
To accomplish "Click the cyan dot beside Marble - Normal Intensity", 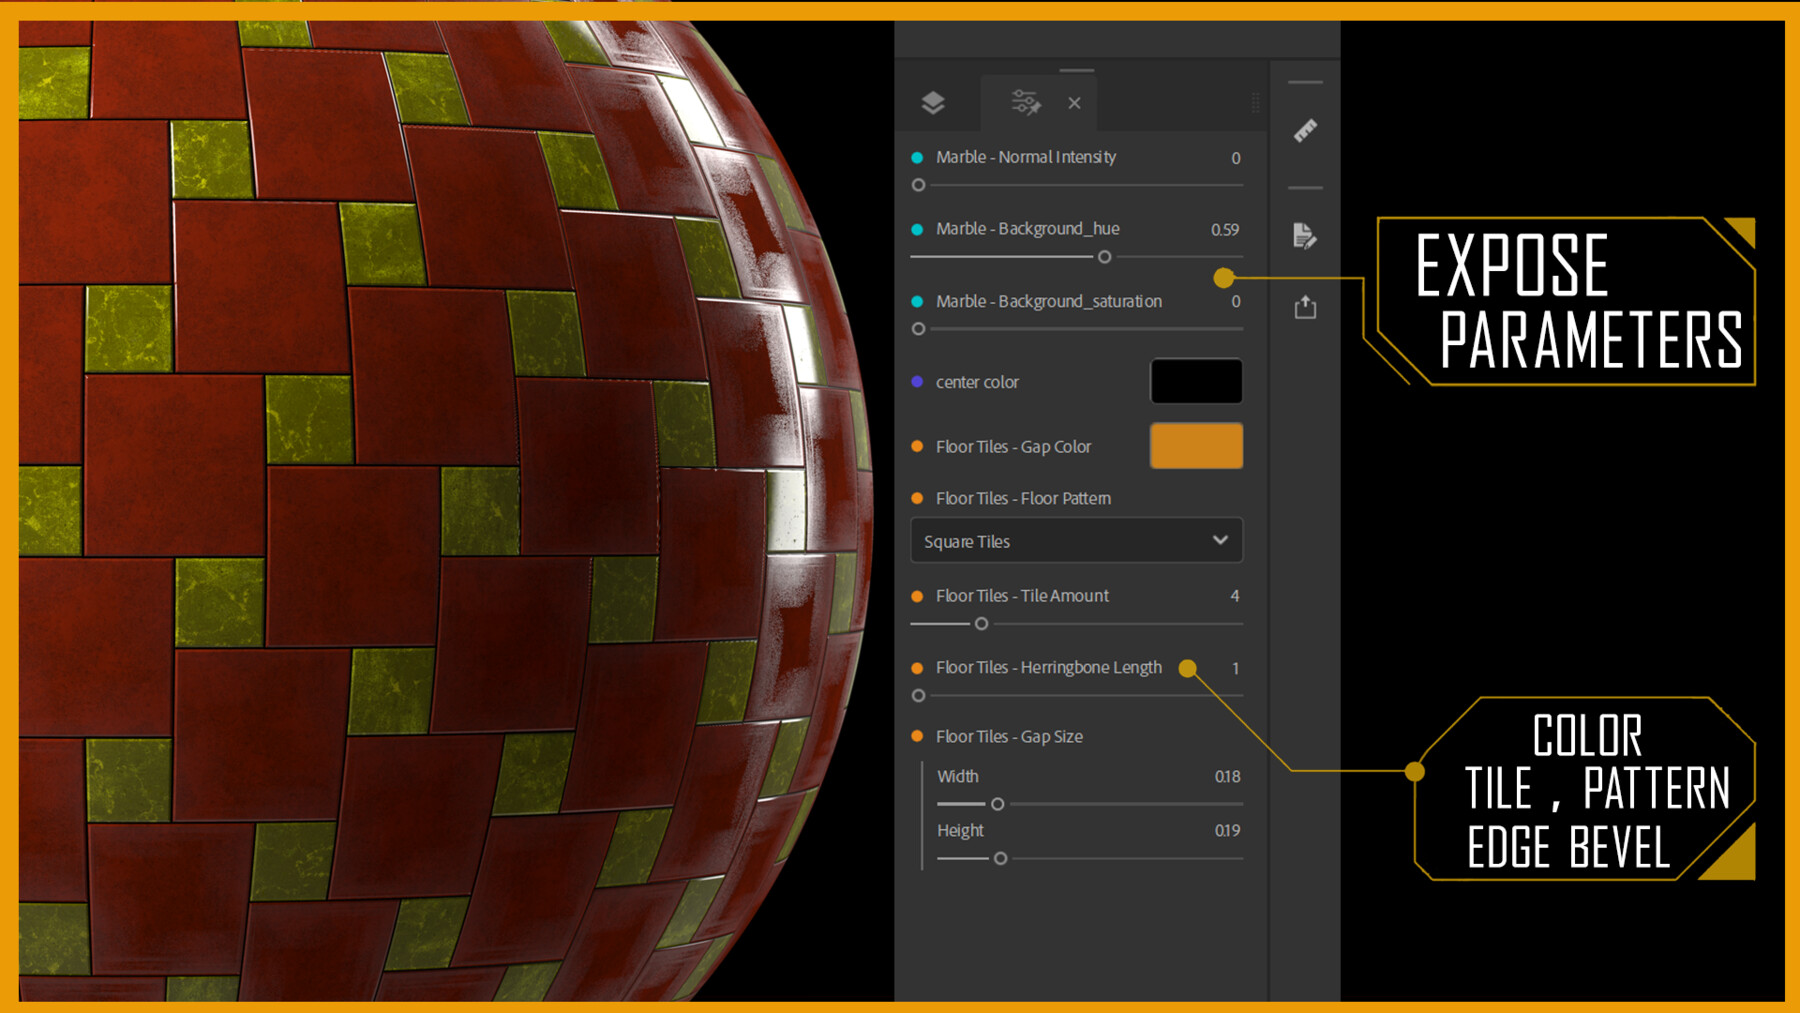I will pos(917,157).
